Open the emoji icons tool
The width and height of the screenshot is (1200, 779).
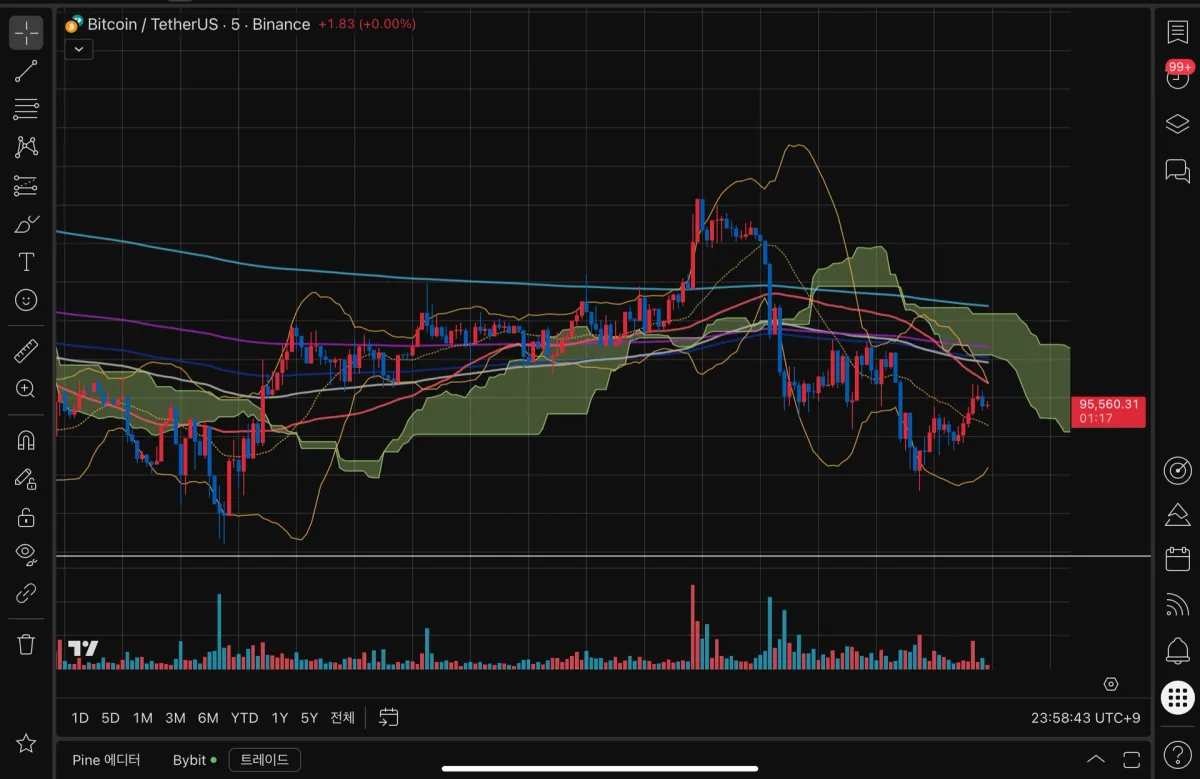(x=26, y=300)
